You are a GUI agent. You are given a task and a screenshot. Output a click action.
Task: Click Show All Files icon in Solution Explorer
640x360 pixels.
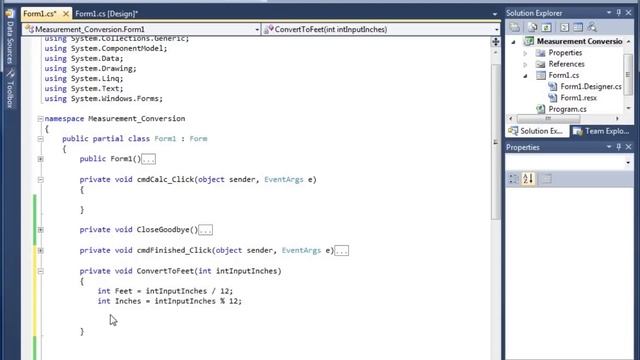coord(532,27)
